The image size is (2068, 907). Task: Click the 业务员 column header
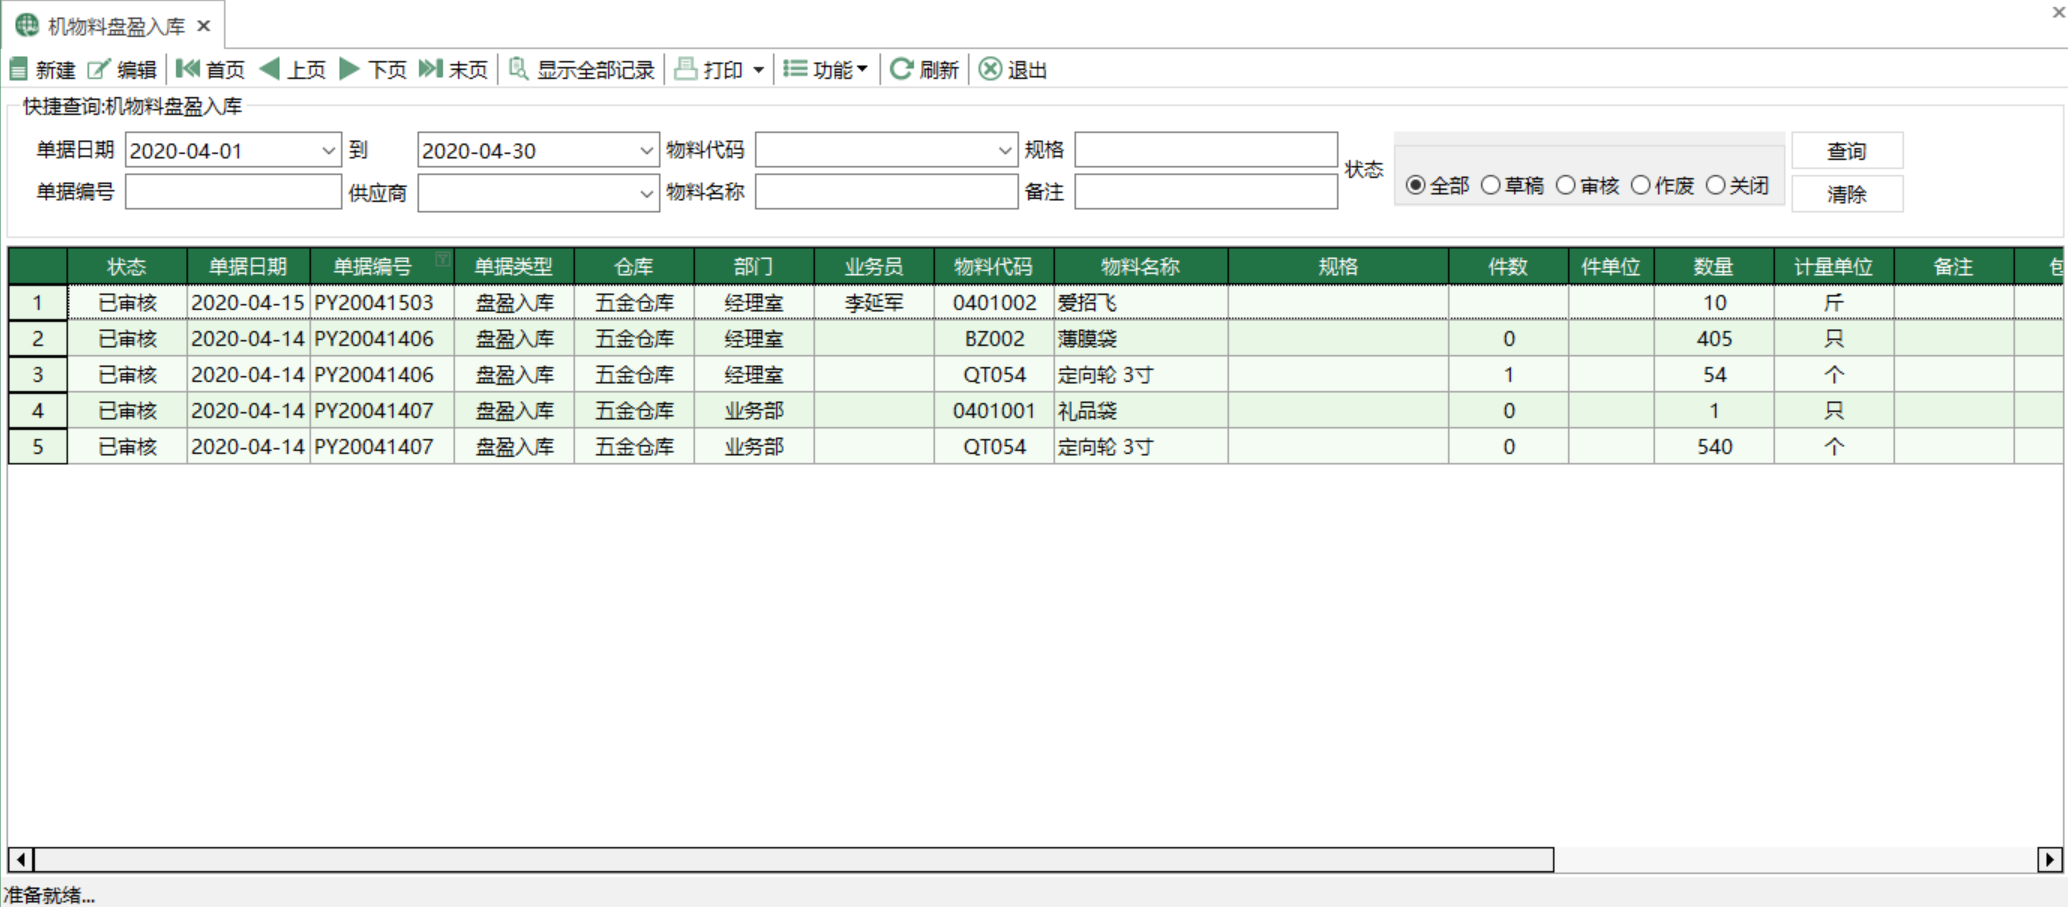(874, 267)
